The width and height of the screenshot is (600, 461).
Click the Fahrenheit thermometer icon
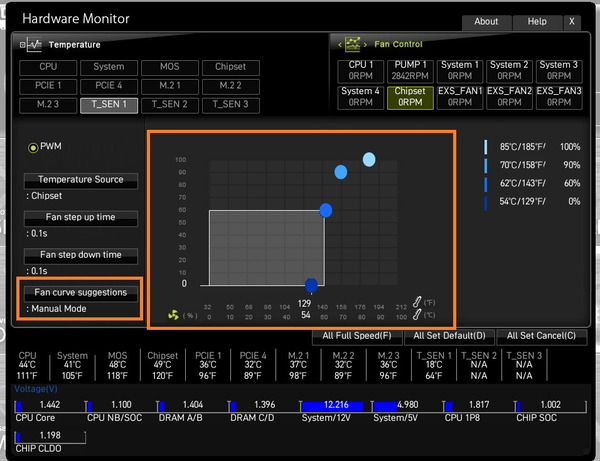click(x=417, y=302)
